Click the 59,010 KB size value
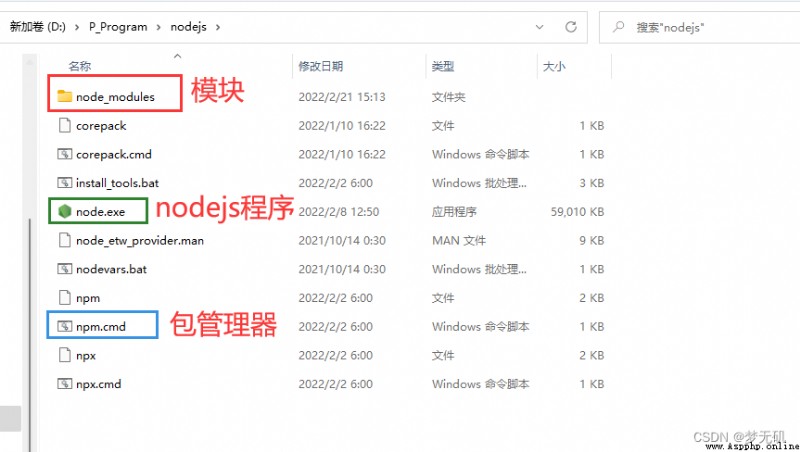 pyautogui.click(x=577, y=212)
